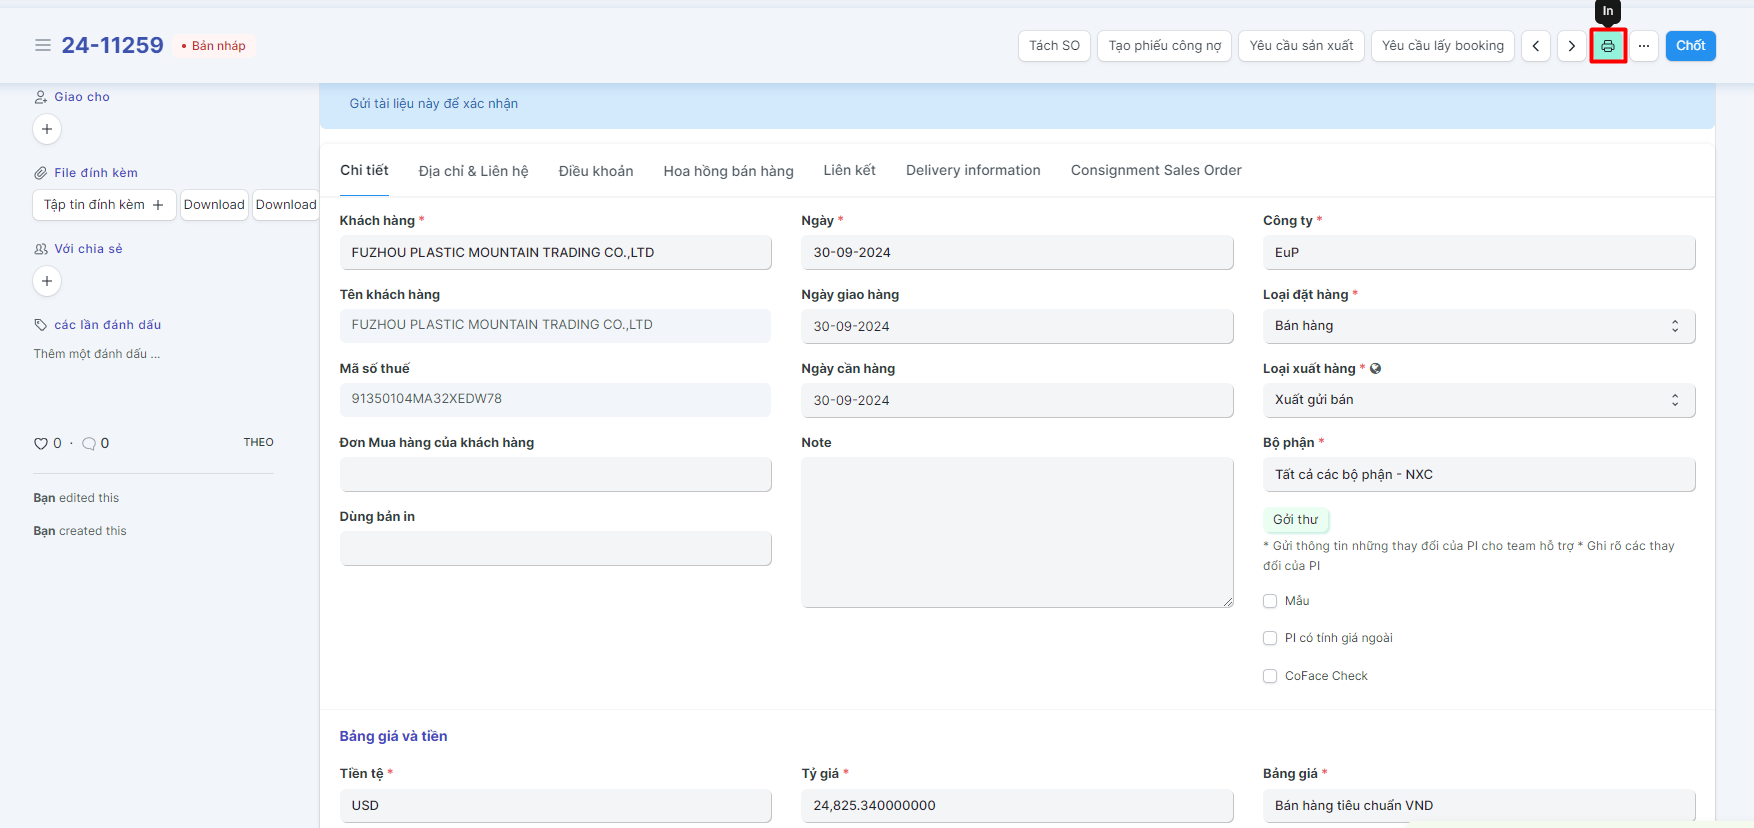This screenshot has height=828, width=1754.
Task: Check the PI có tính giá ngoài box
Action: tap(1270, 638)
